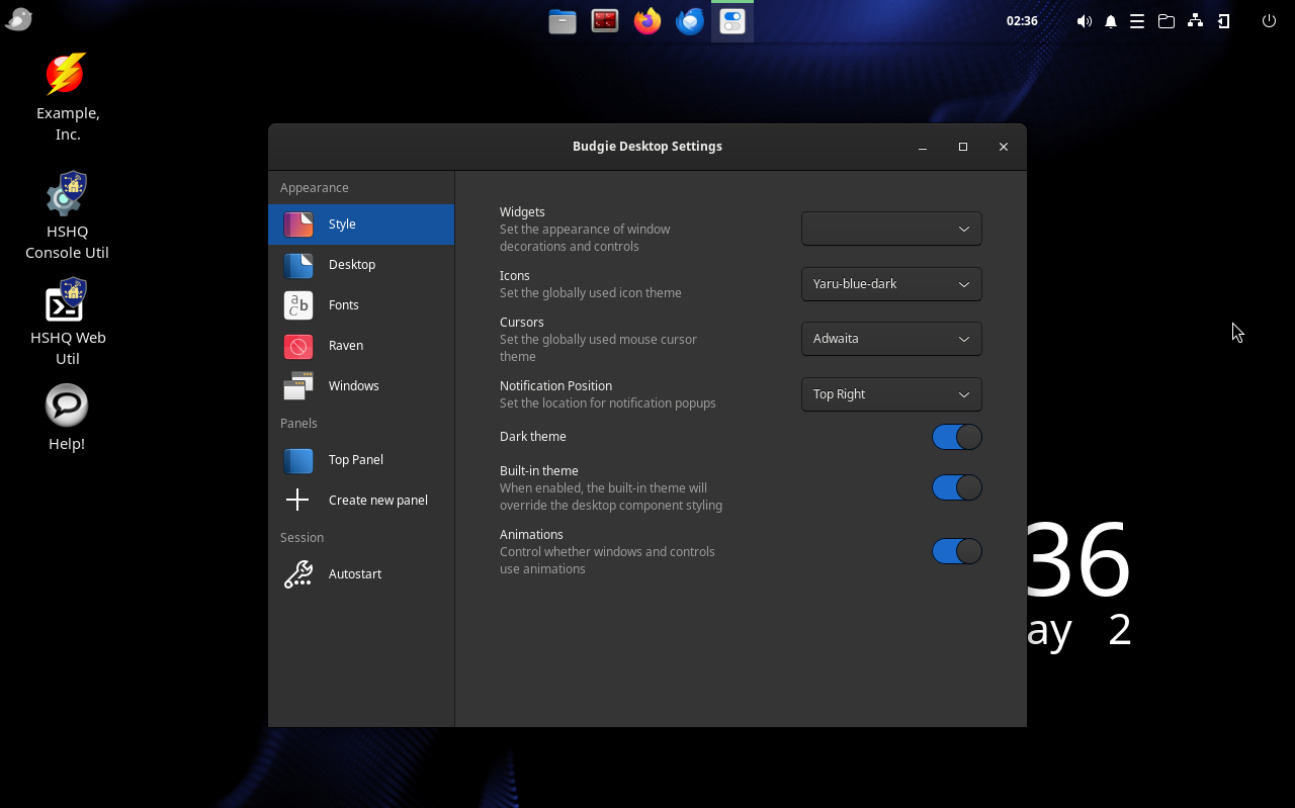Click the power button icon
Screen dimensions: 1295x808
point(1269,21)
